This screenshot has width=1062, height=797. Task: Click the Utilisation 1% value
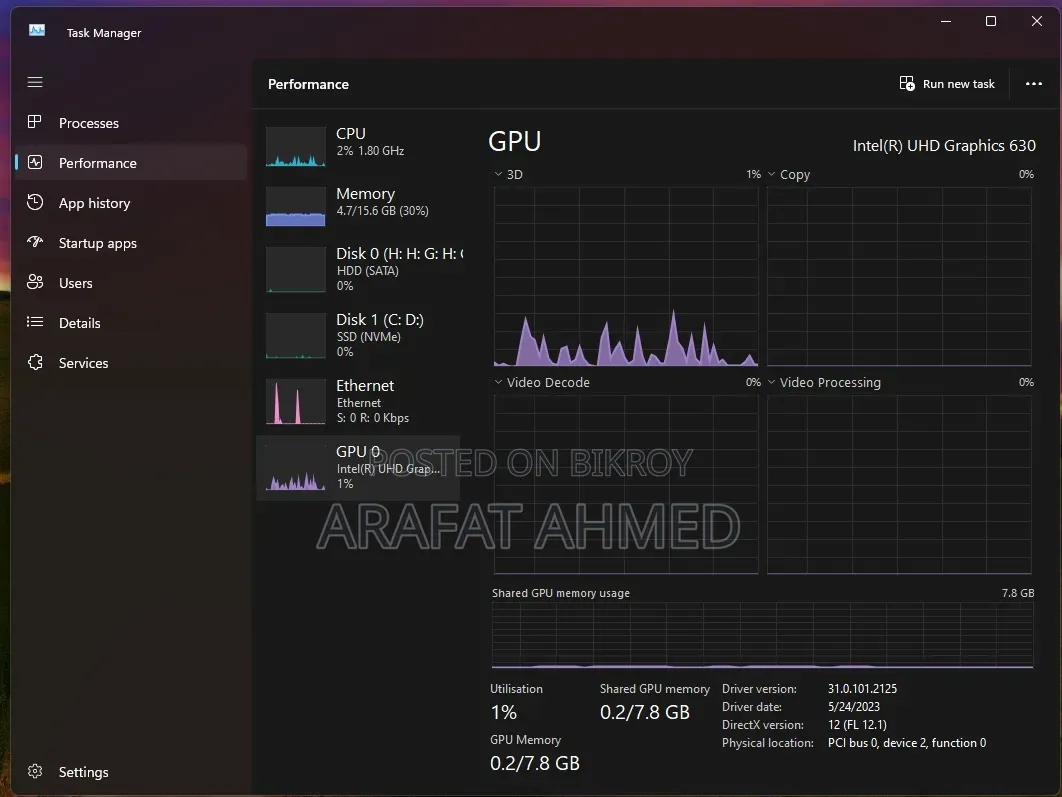[x=503, y=712]
